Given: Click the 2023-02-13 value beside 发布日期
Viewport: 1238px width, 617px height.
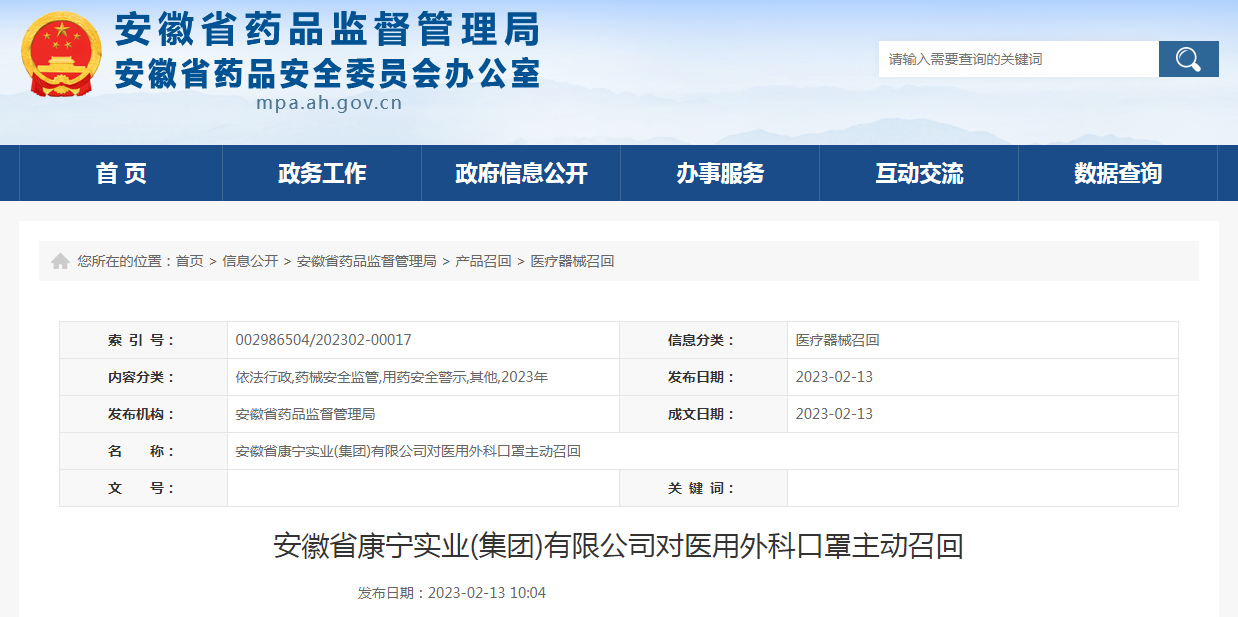Looking at the screenshot, I should pos(834,377).
